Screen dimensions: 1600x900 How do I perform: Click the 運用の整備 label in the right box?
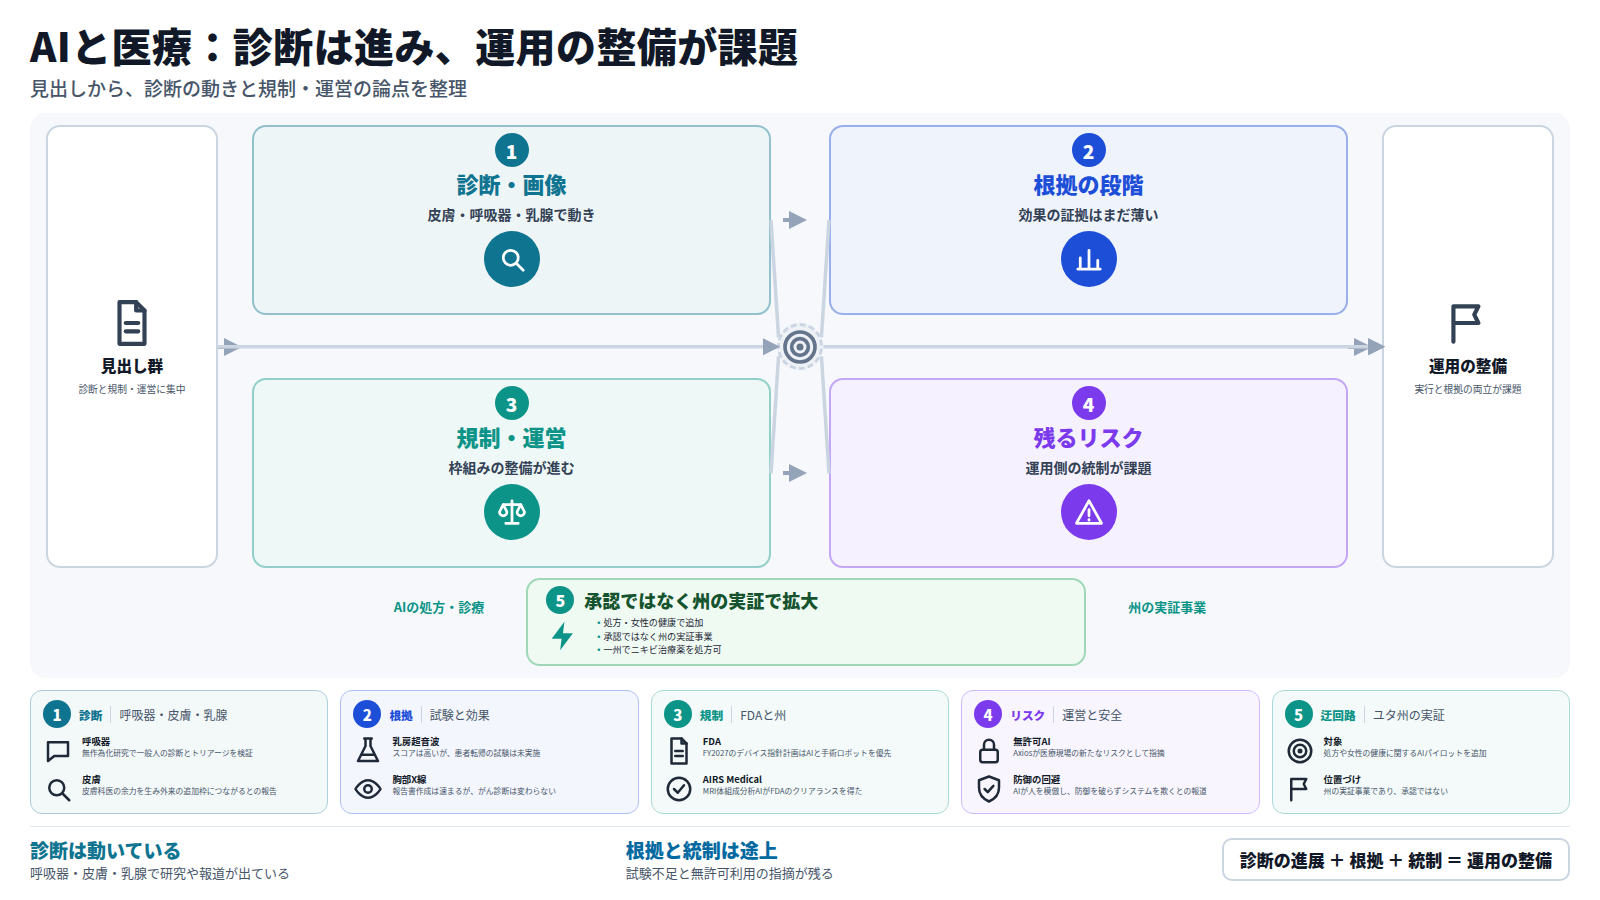(x=1468, y=367)
